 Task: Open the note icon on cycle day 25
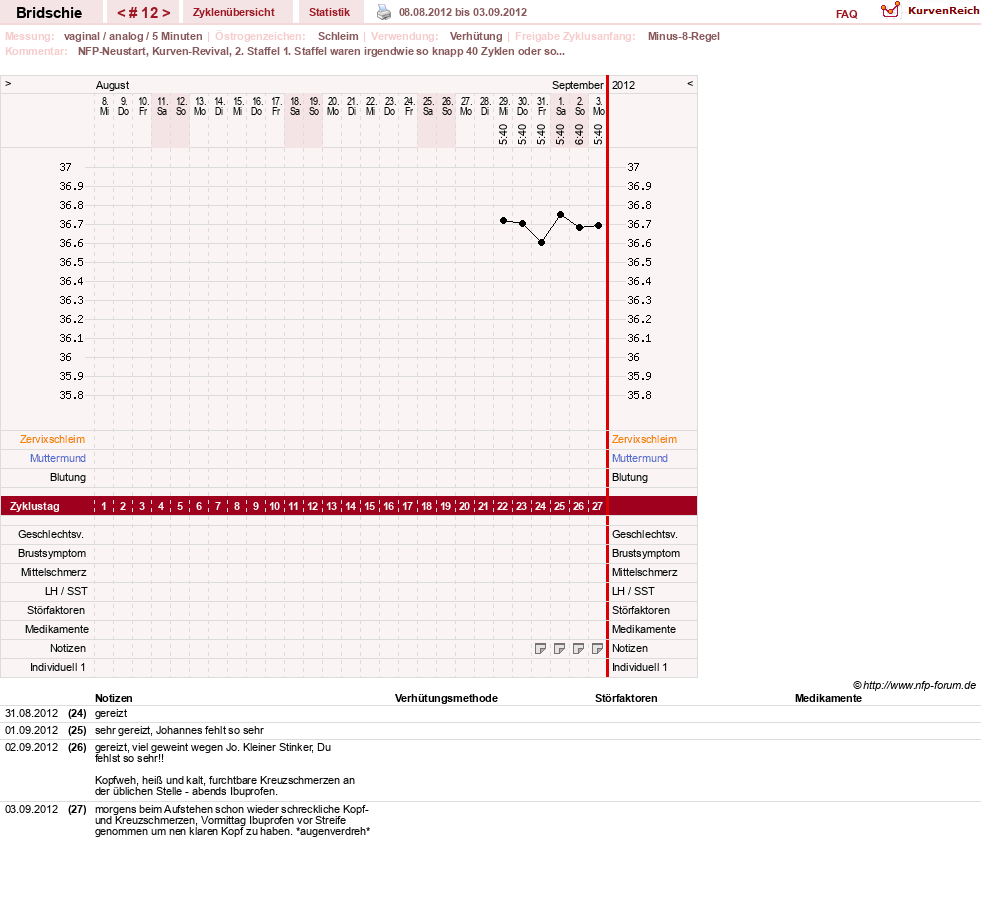click(x=559, y=649)
